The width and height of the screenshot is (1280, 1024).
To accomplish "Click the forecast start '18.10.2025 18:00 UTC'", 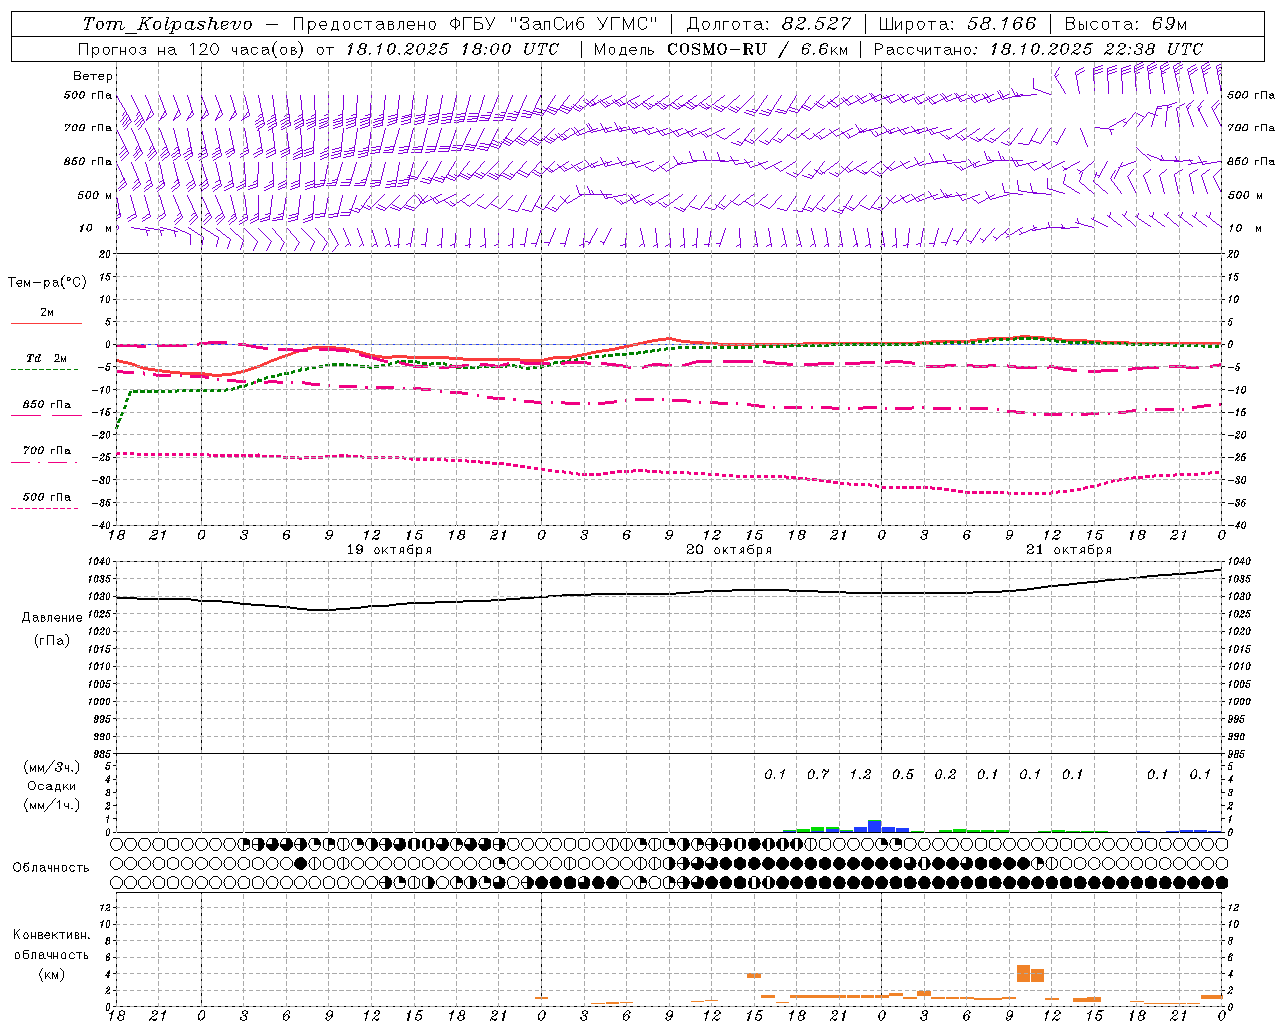I will pyautogui.click(x=452, y=49).
